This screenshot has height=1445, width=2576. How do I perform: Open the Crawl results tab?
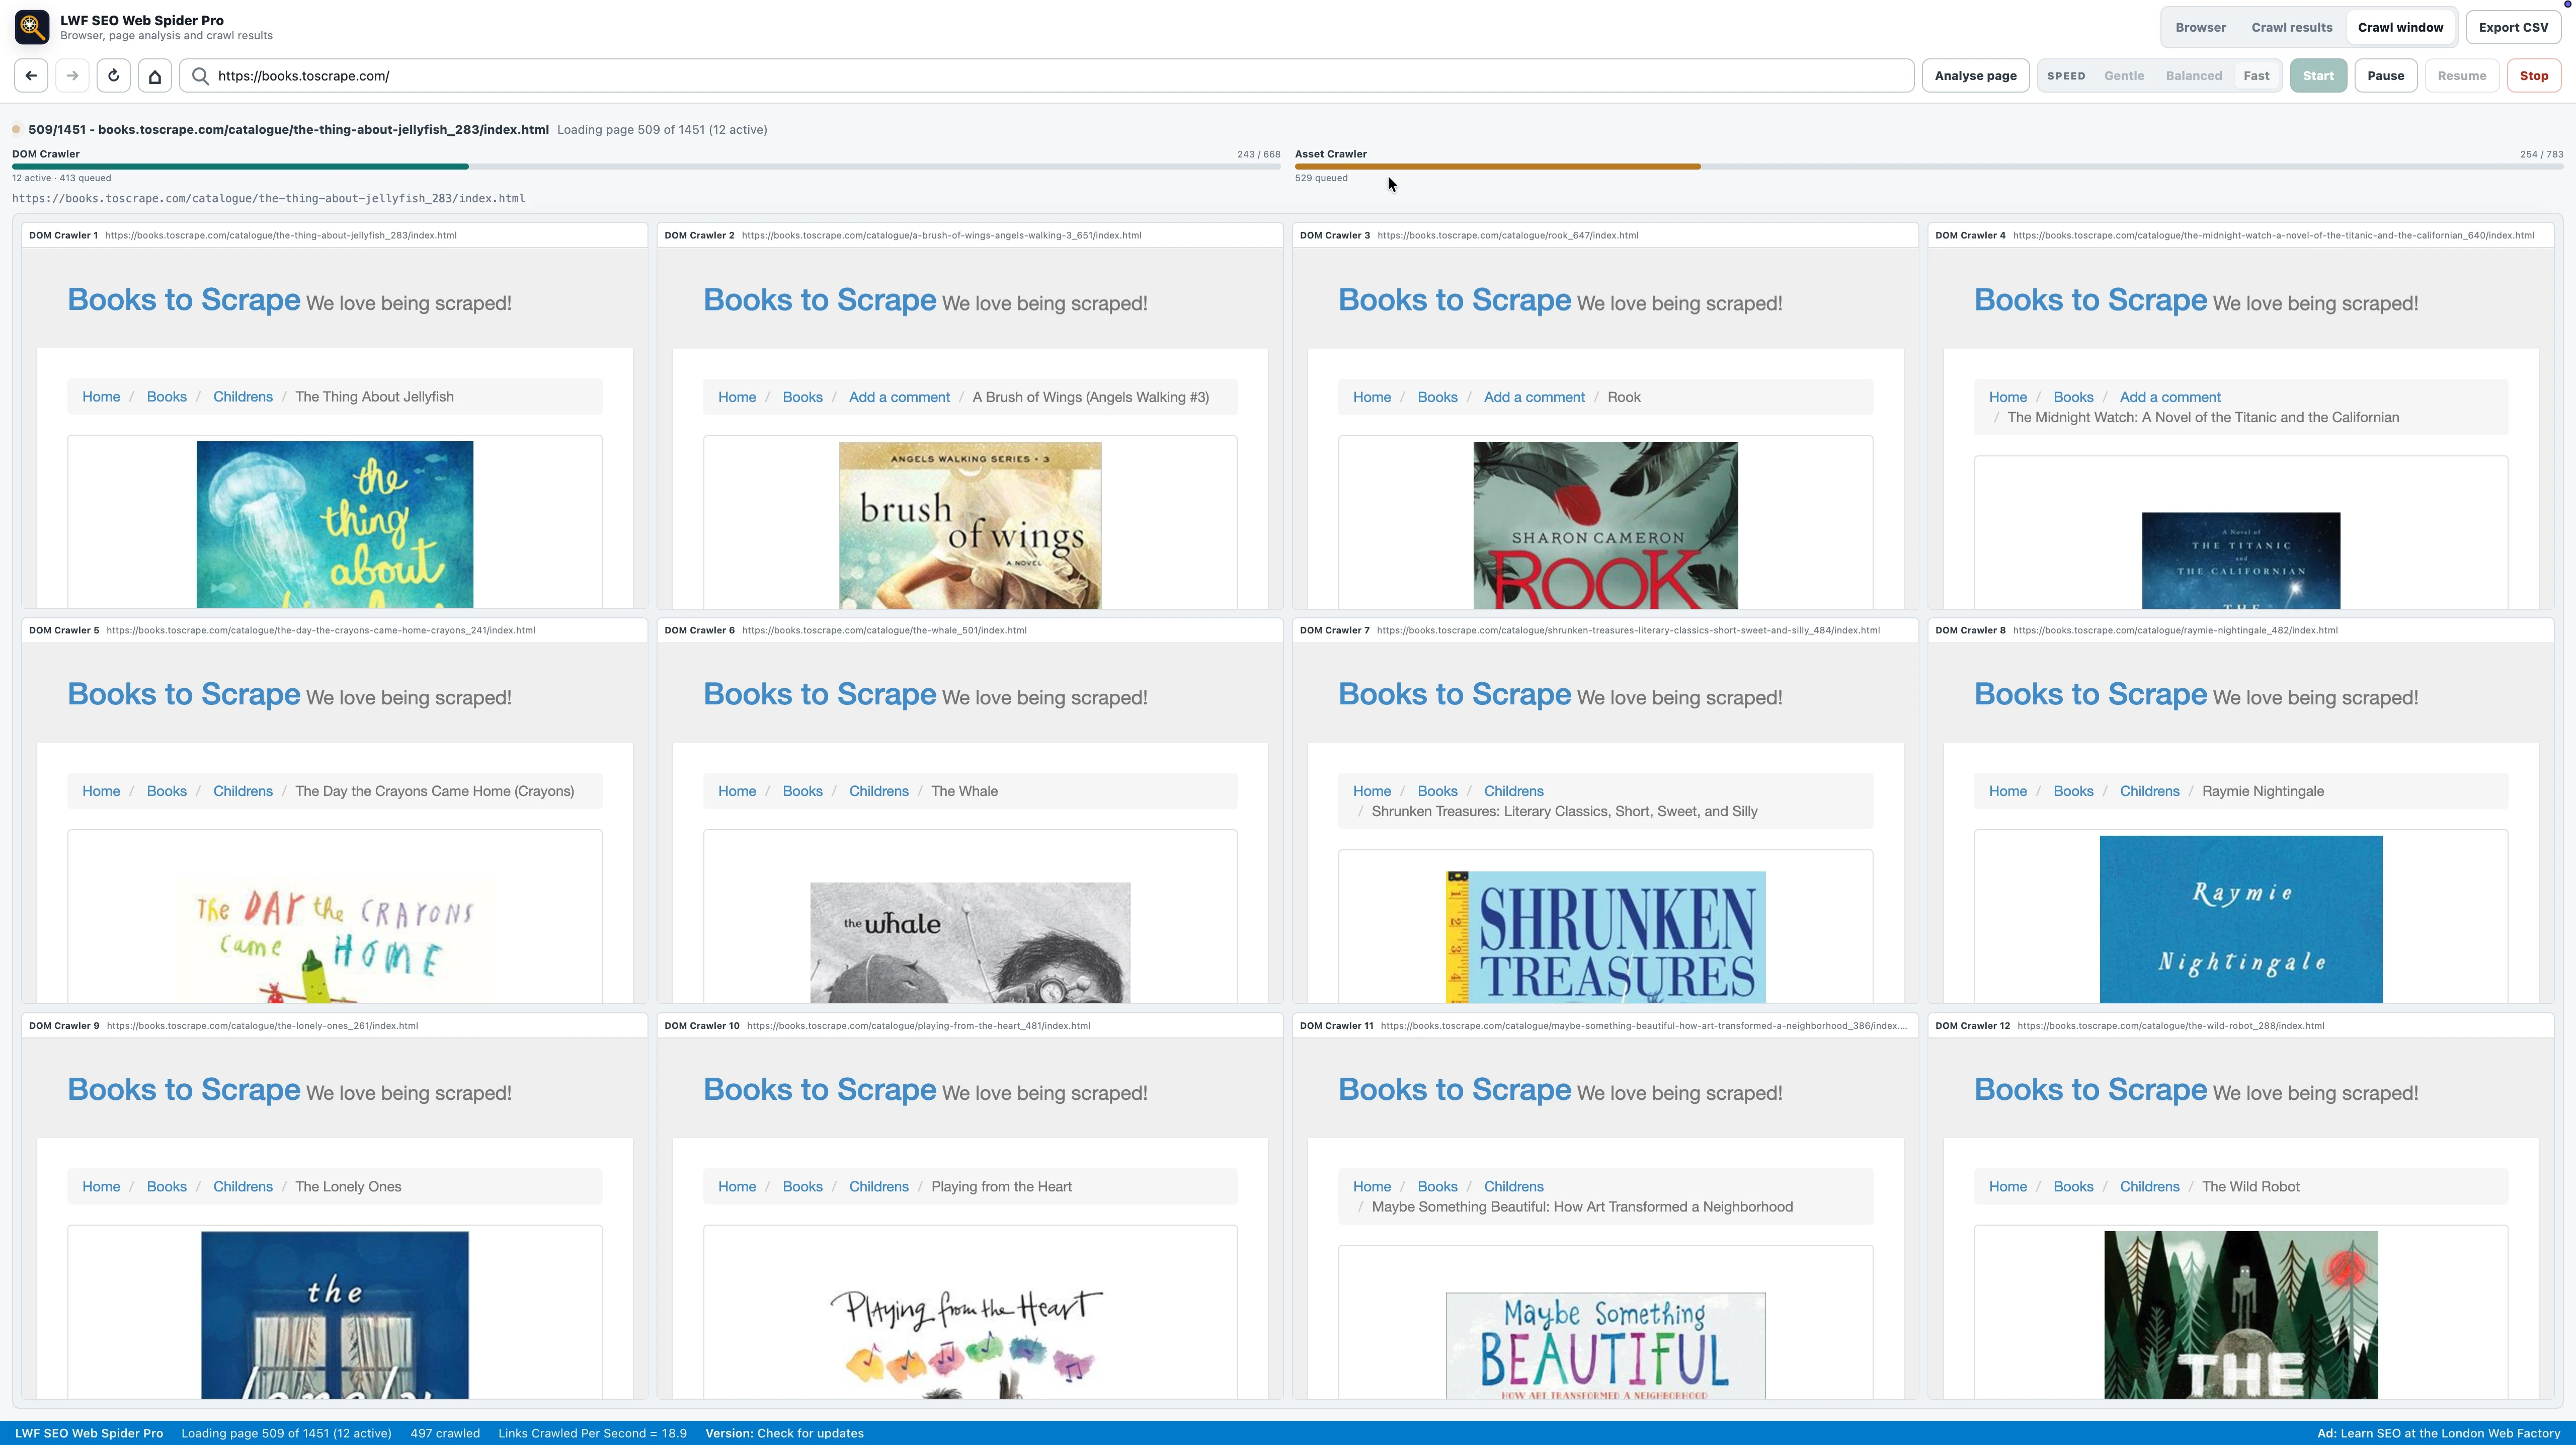tap(2291, 27)
